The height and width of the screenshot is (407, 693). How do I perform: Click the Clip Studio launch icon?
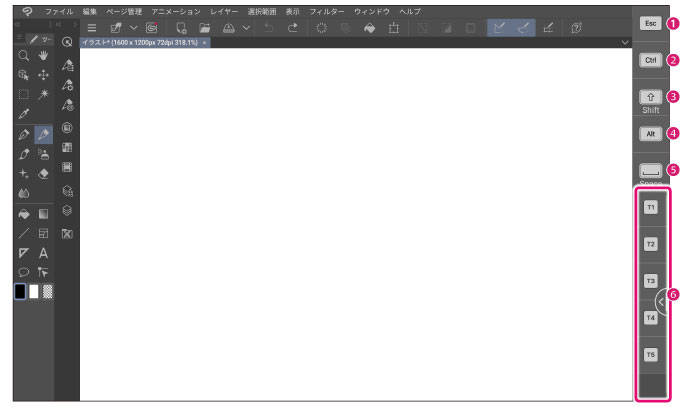pos(152,28)
